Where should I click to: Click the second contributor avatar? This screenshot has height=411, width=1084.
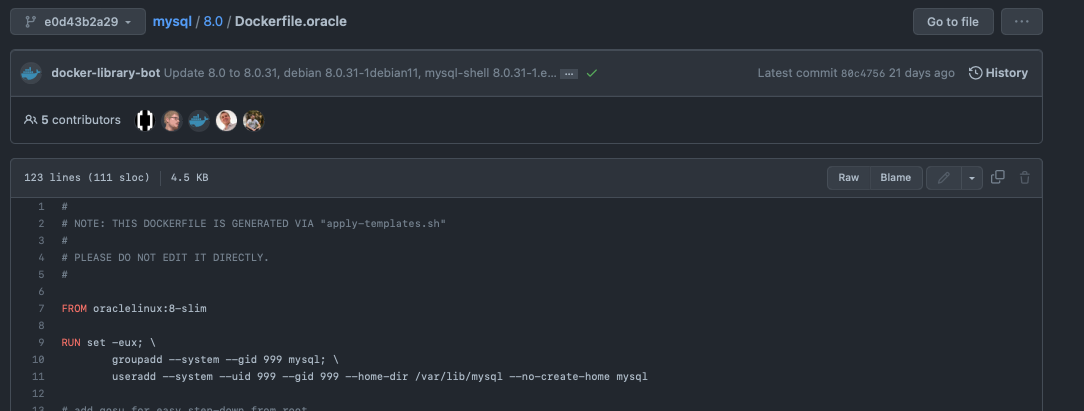coord(172,120)
